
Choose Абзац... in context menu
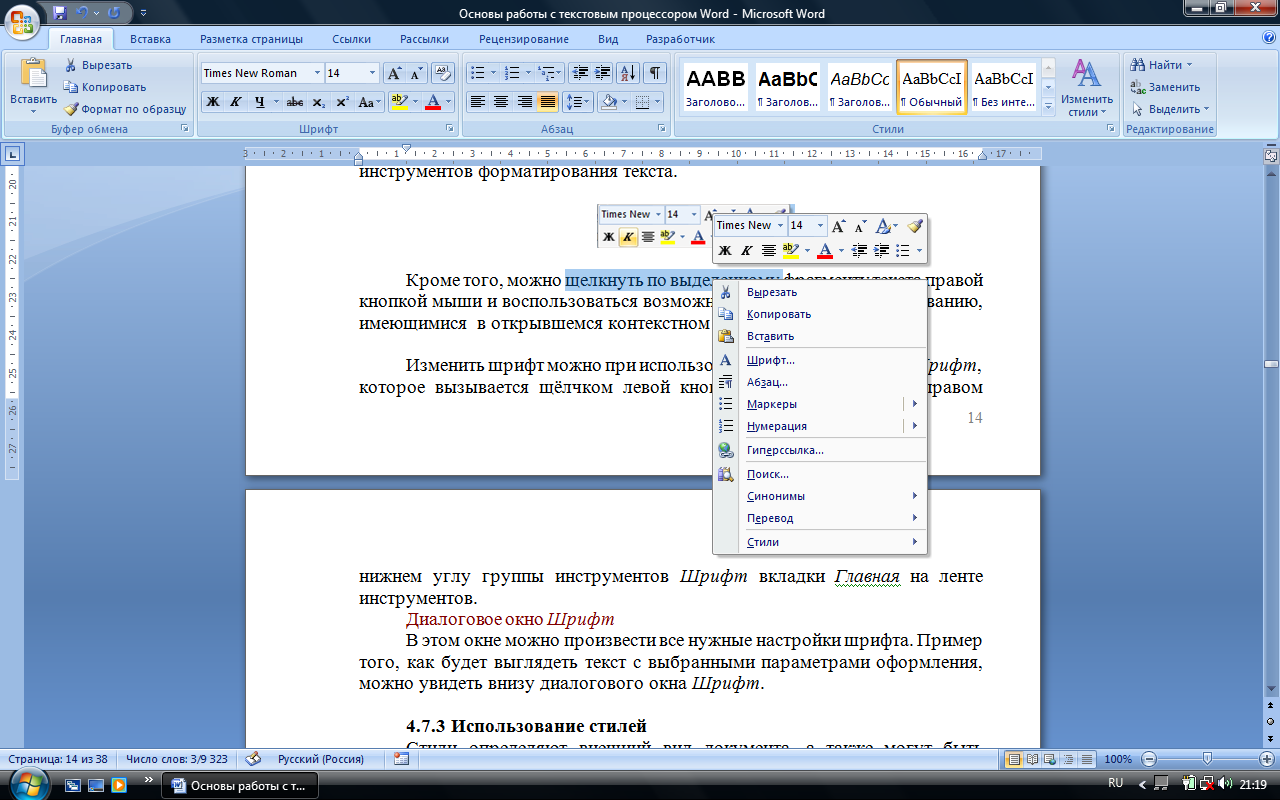820,382
